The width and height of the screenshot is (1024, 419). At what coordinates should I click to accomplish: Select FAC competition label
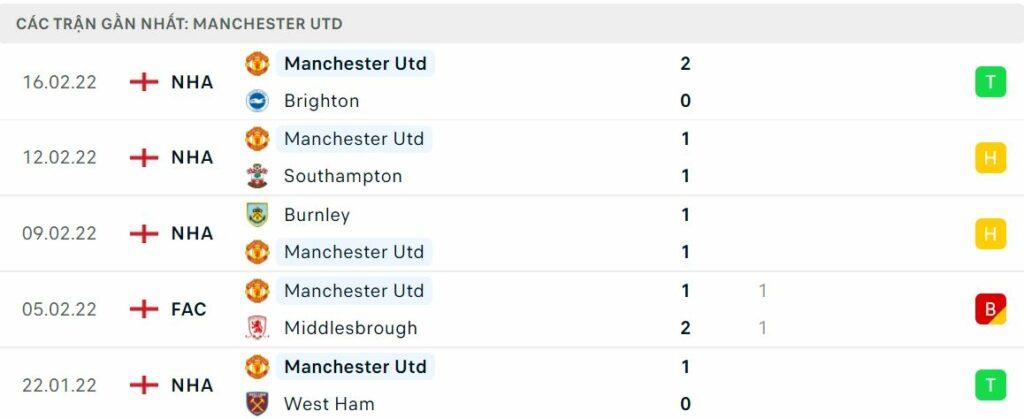point(189,309)
